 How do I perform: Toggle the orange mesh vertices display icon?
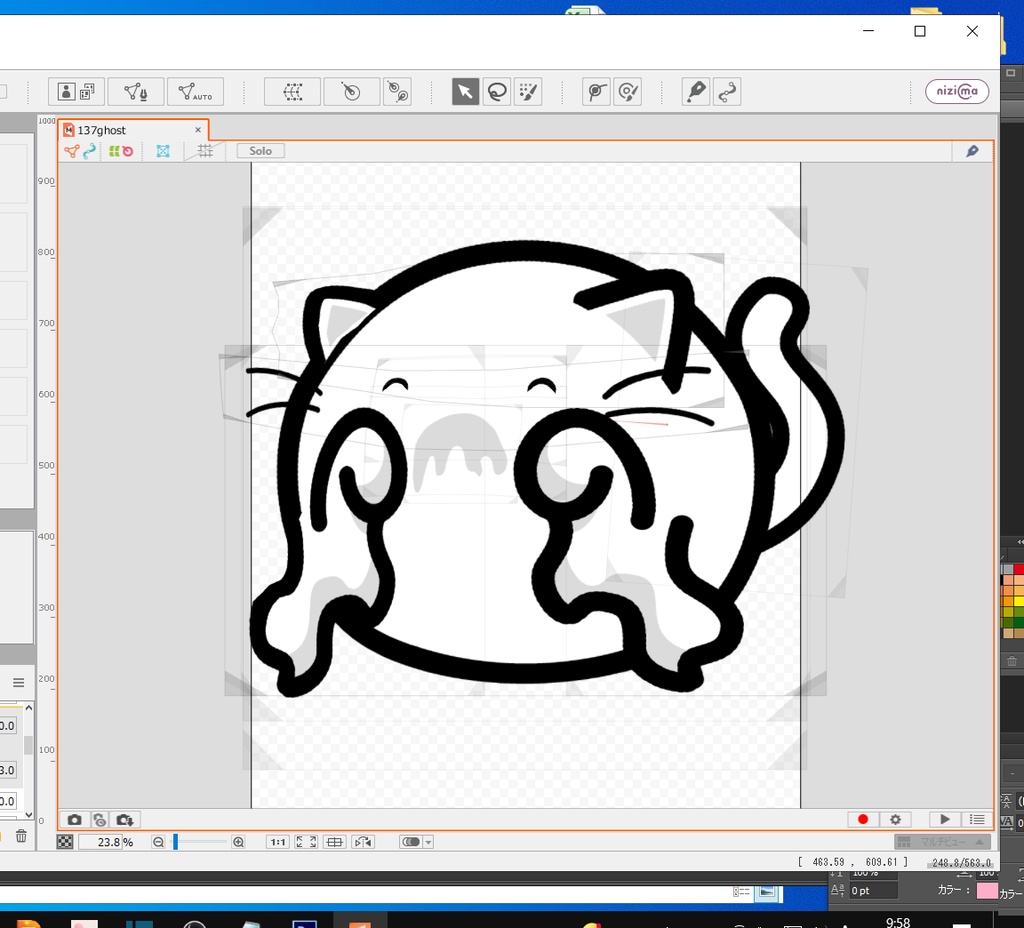click(72, 152)
